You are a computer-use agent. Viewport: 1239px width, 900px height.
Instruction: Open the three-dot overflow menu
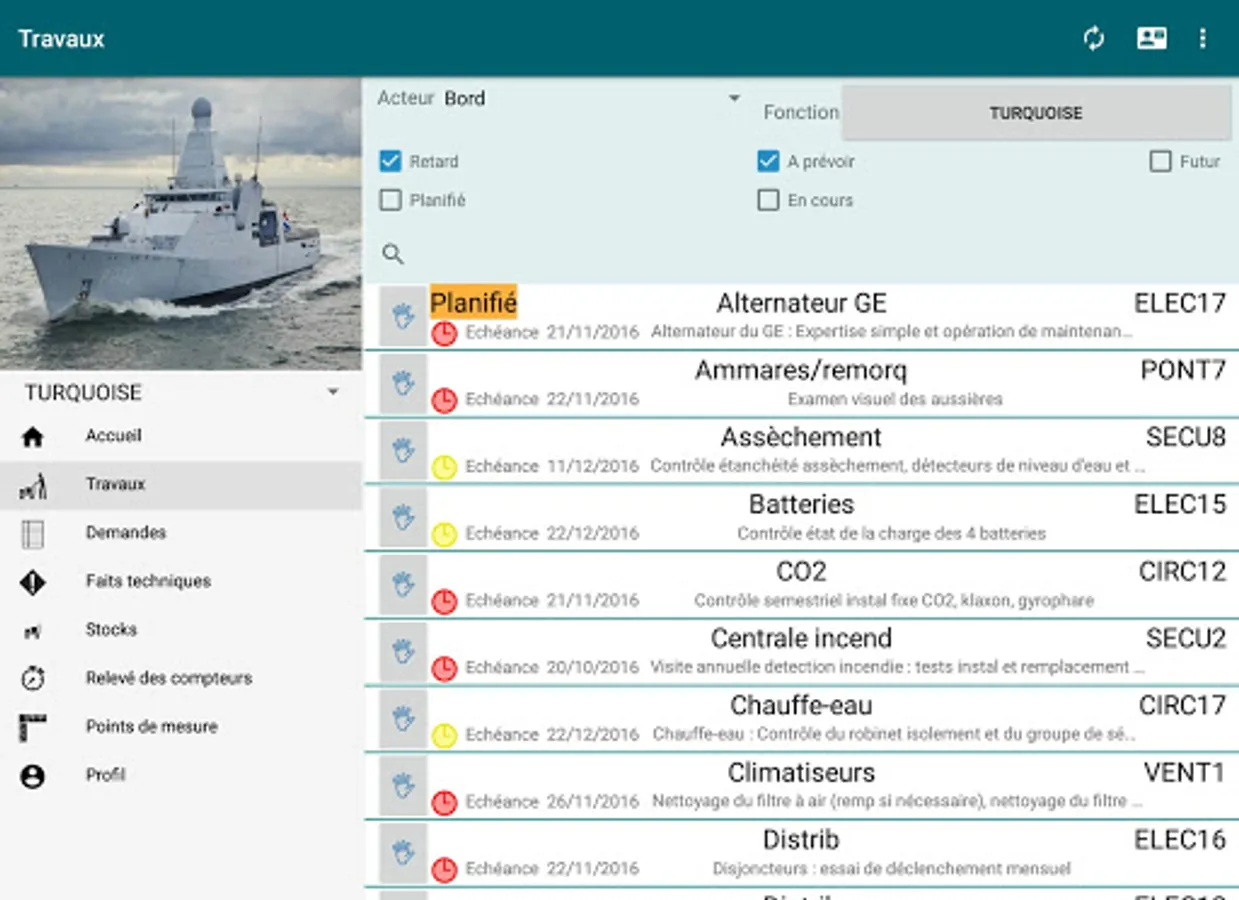tap(1202, 39)
